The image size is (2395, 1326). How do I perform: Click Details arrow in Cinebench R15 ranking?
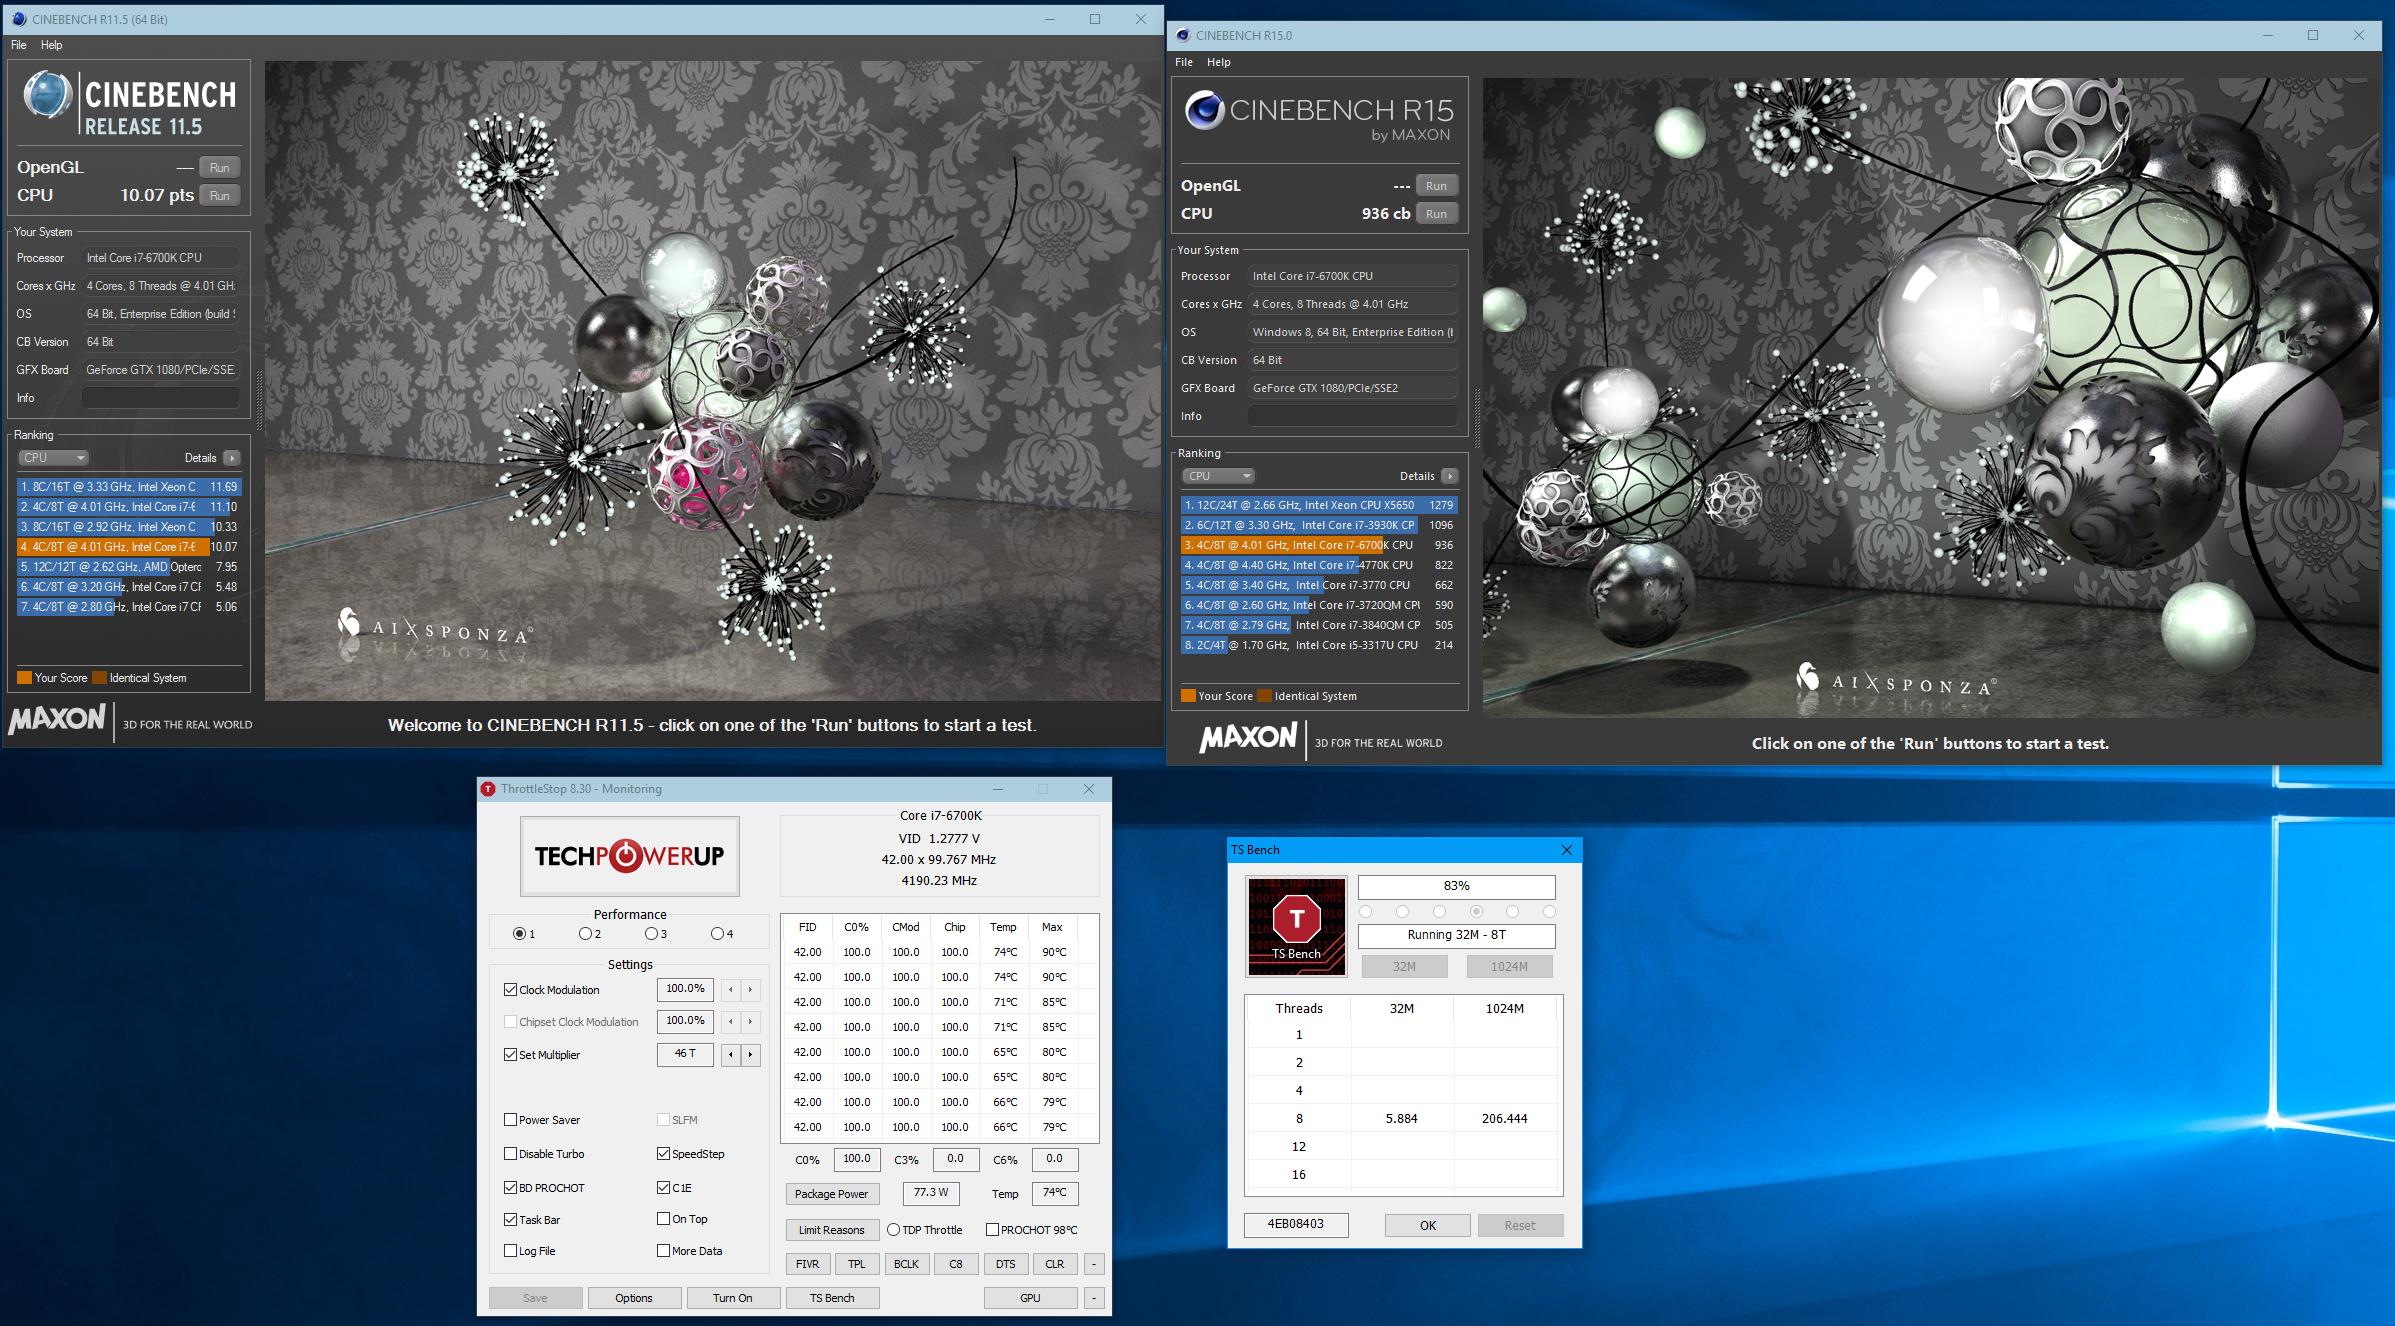pos(1450,476)
